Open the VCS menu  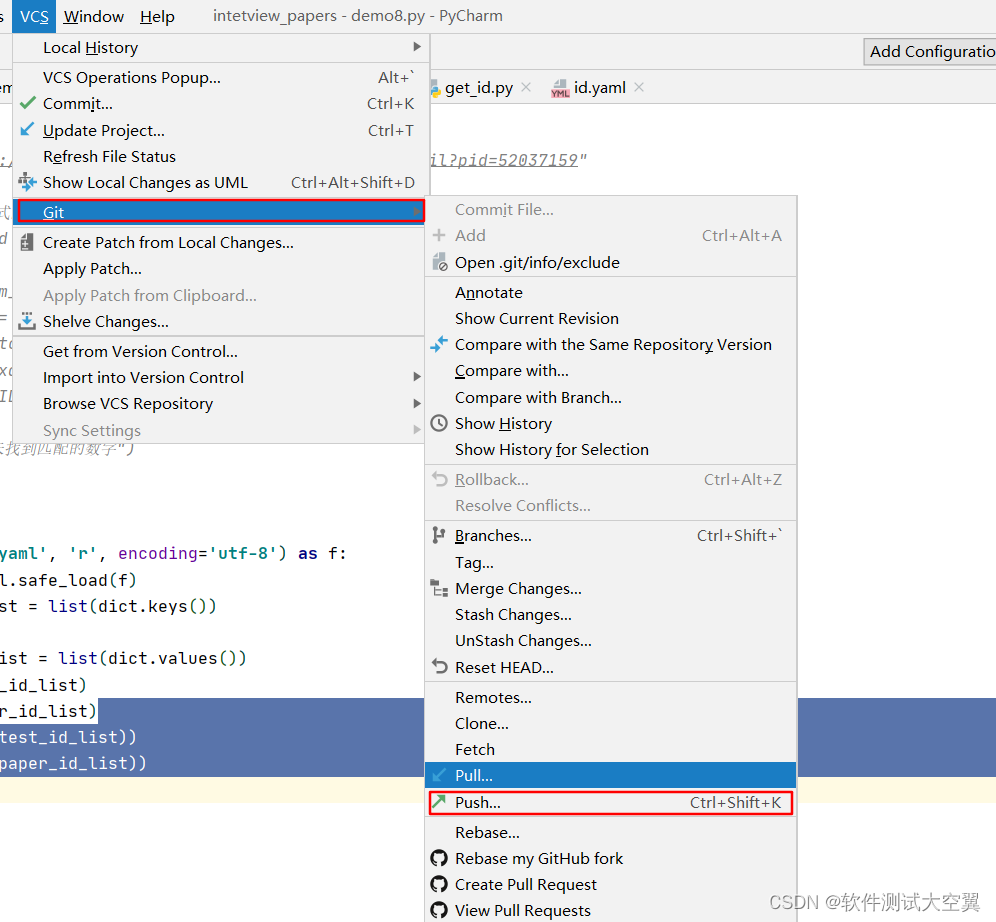pos(34,16)
